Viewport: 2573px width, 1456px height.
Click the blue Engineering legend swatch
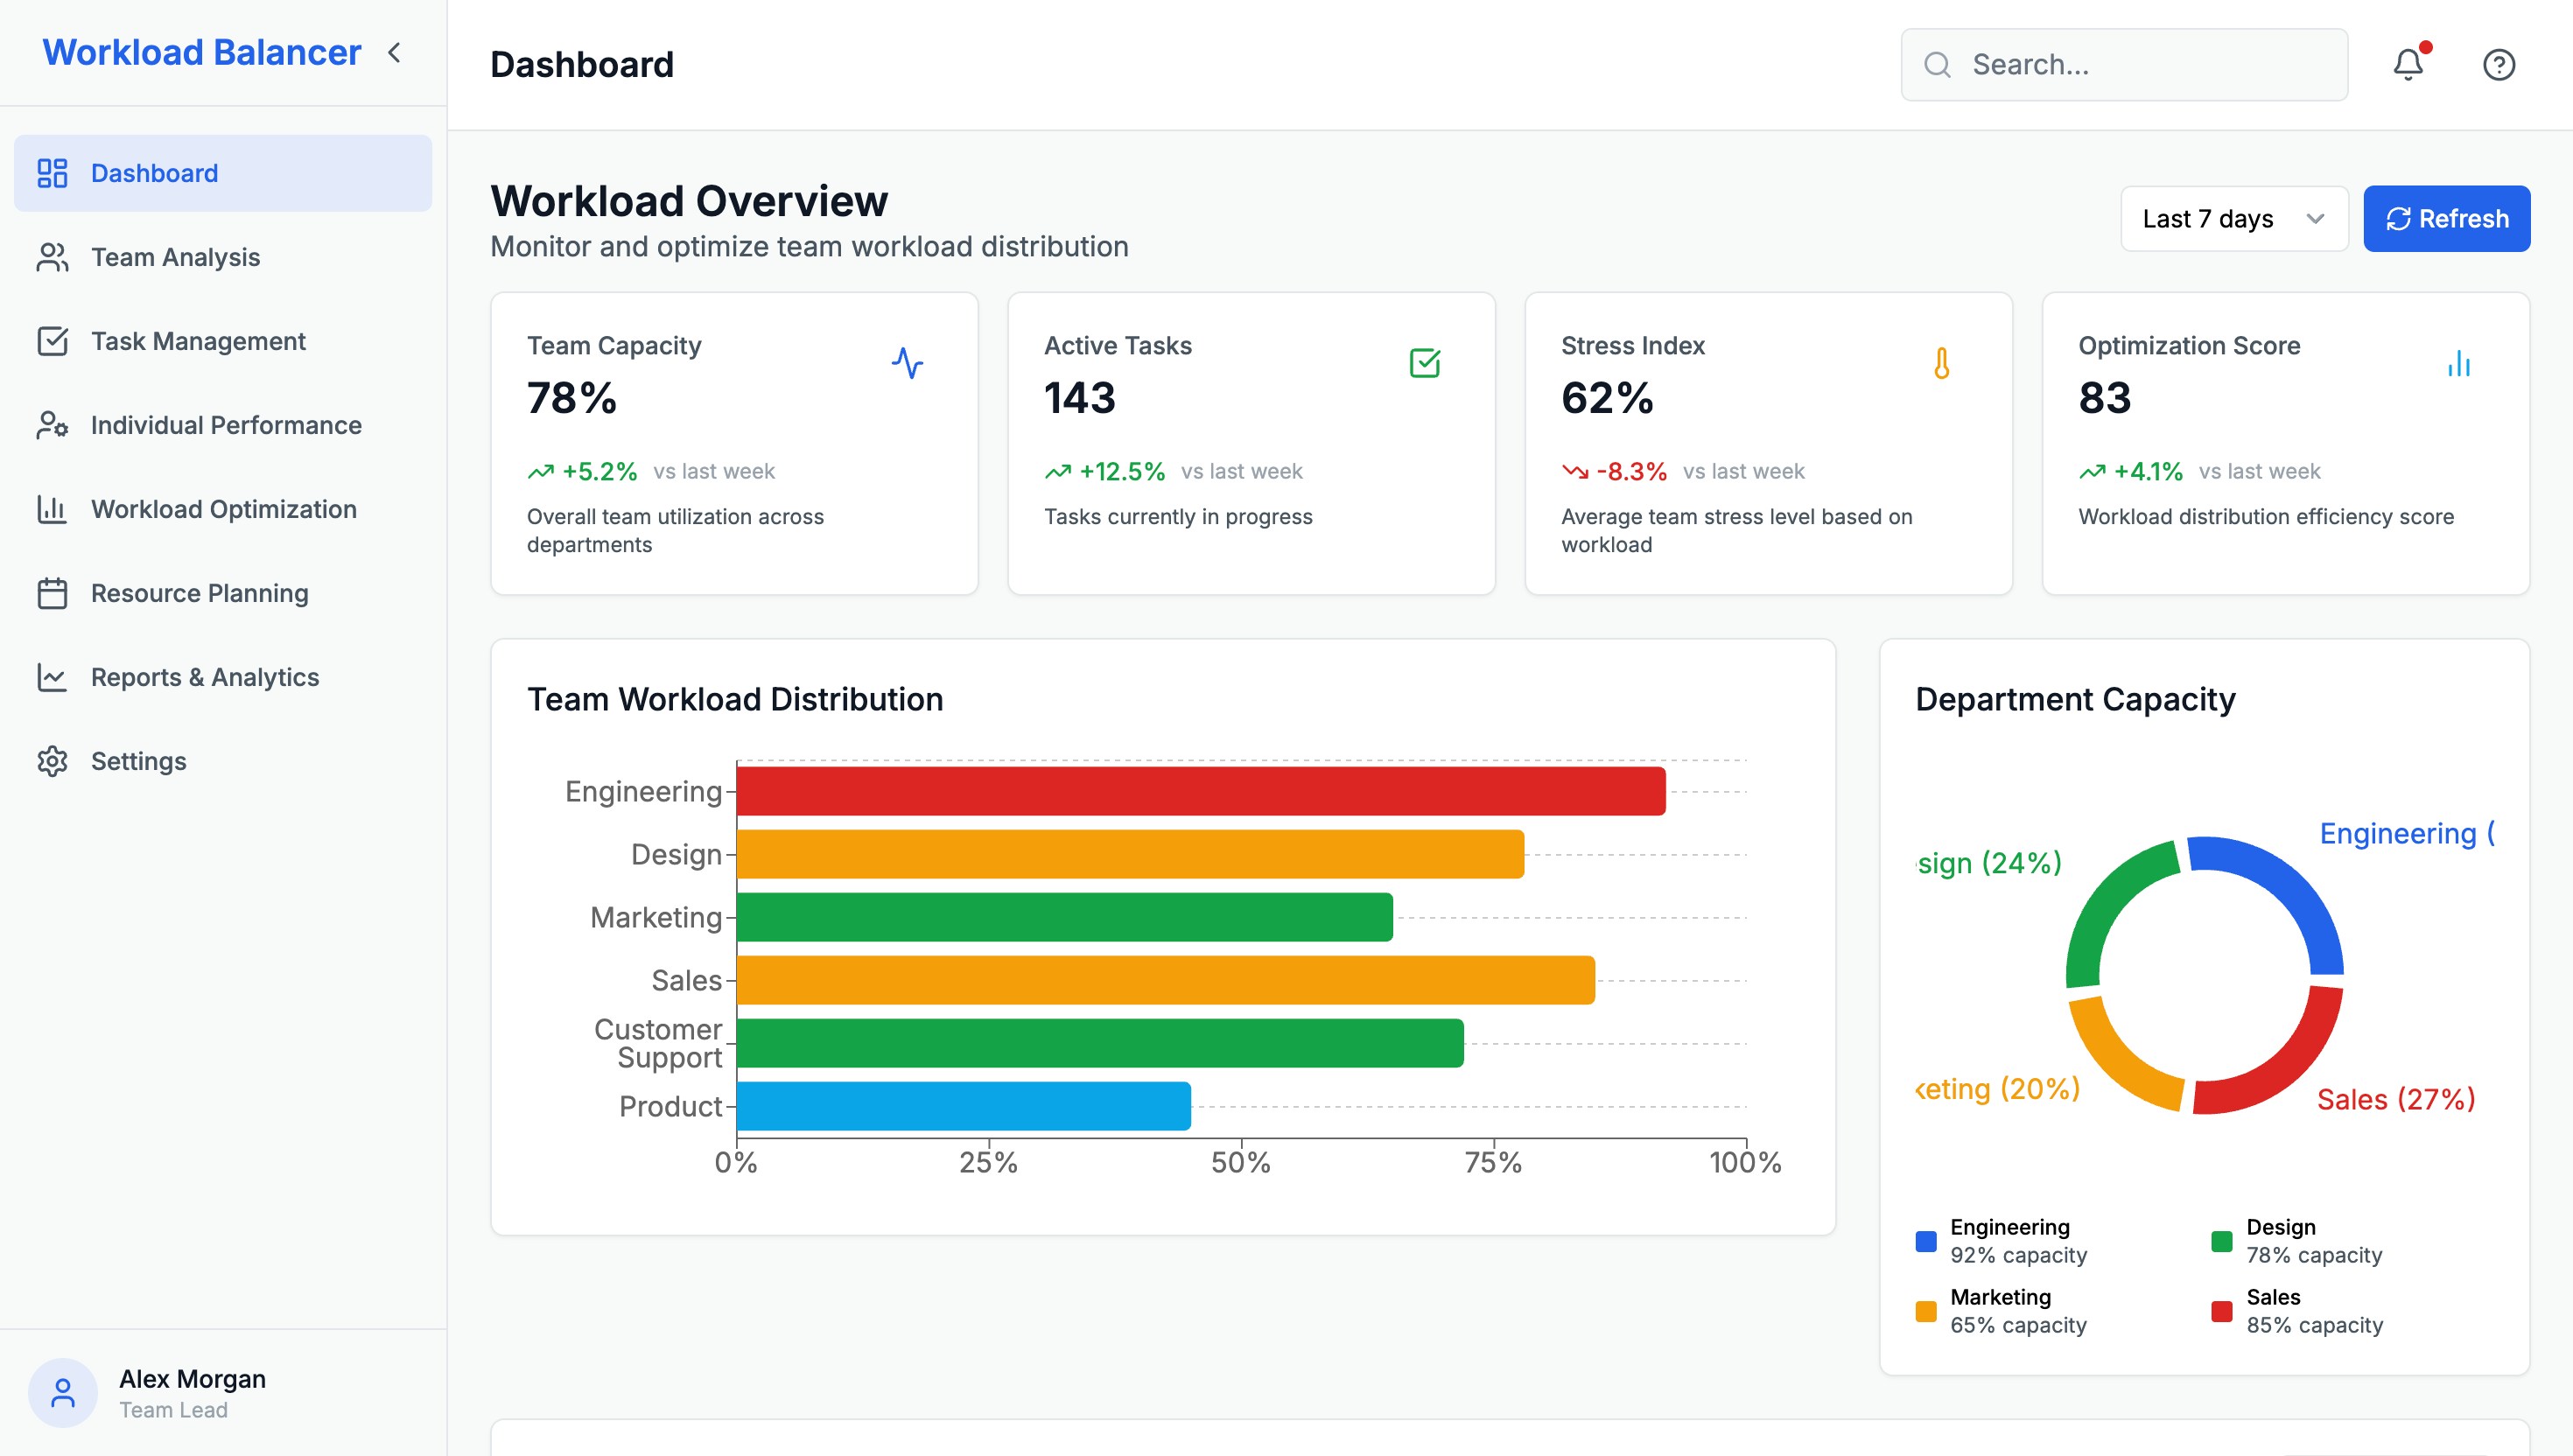(1925, 1241)
